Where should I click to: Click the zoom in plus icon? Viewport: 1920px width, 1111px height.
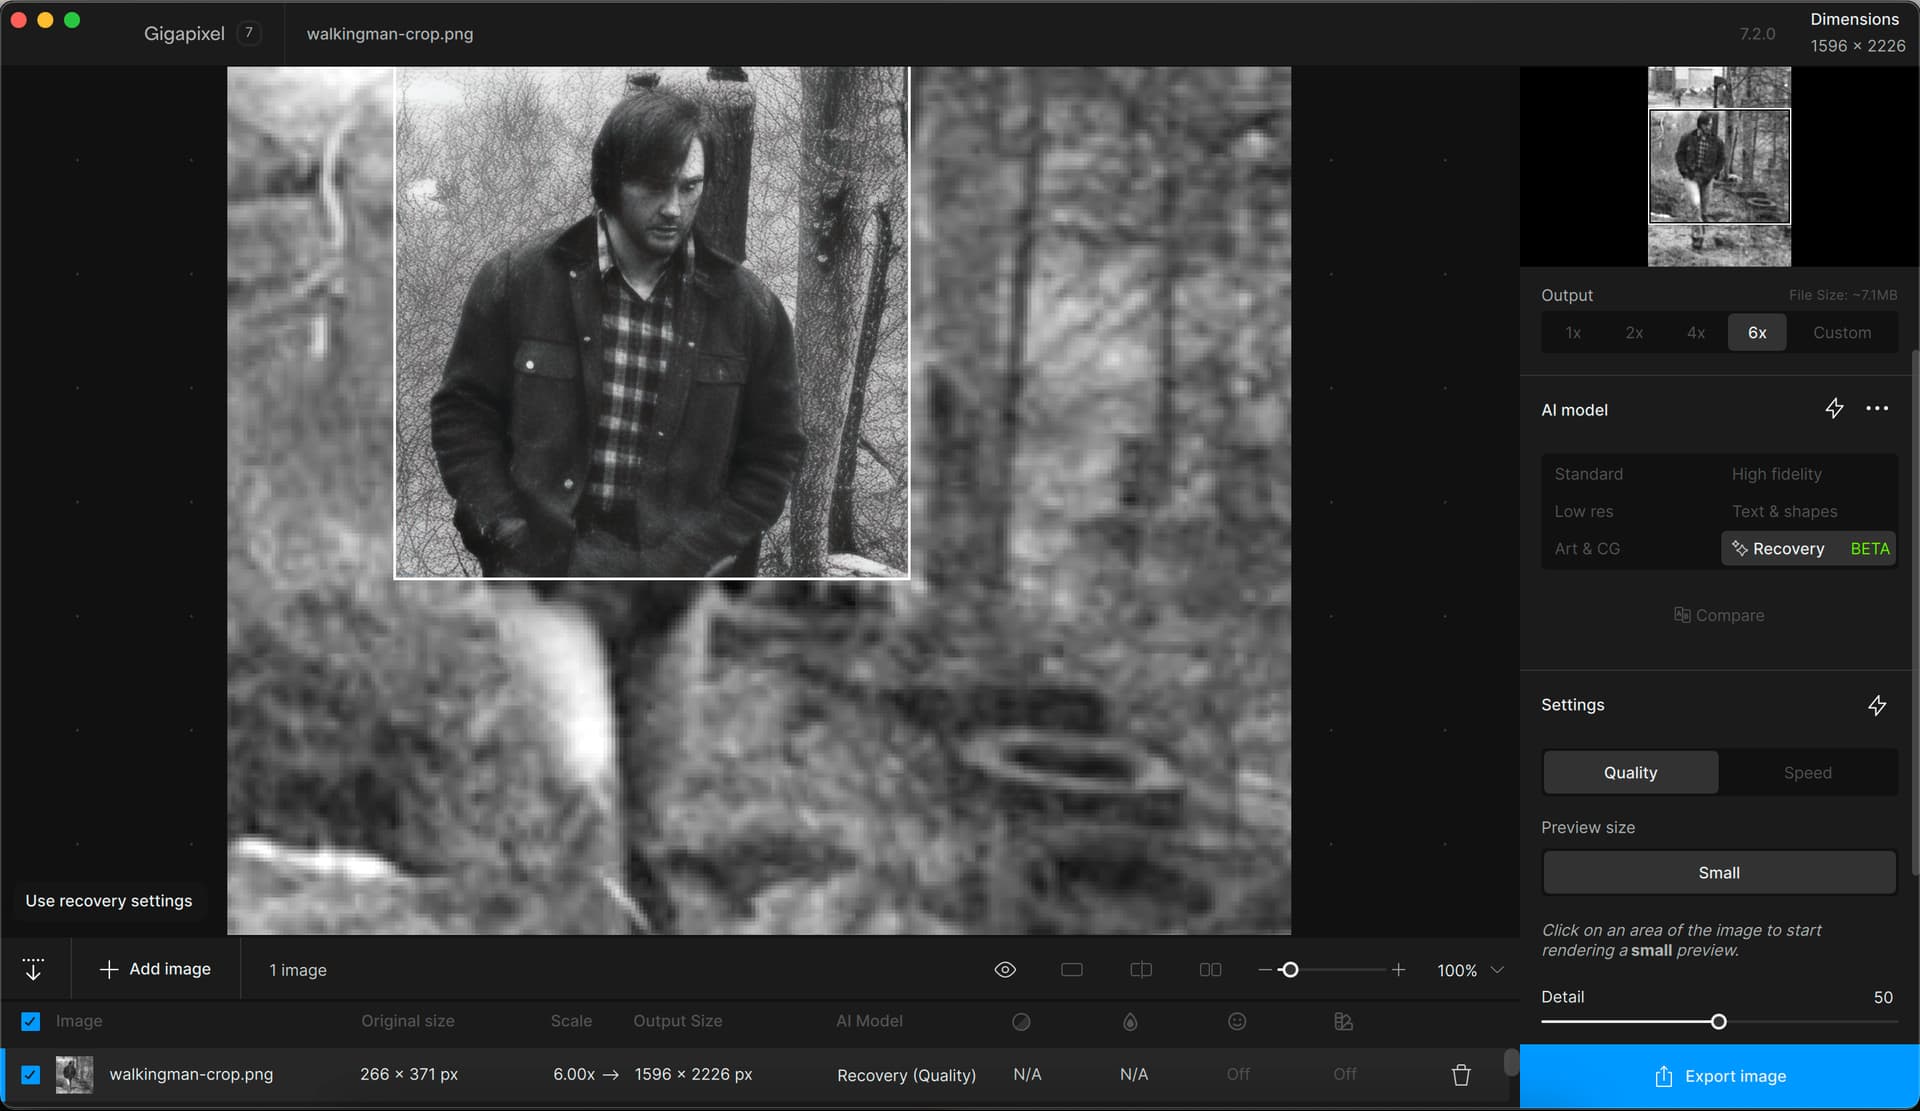coord(1398,970)
